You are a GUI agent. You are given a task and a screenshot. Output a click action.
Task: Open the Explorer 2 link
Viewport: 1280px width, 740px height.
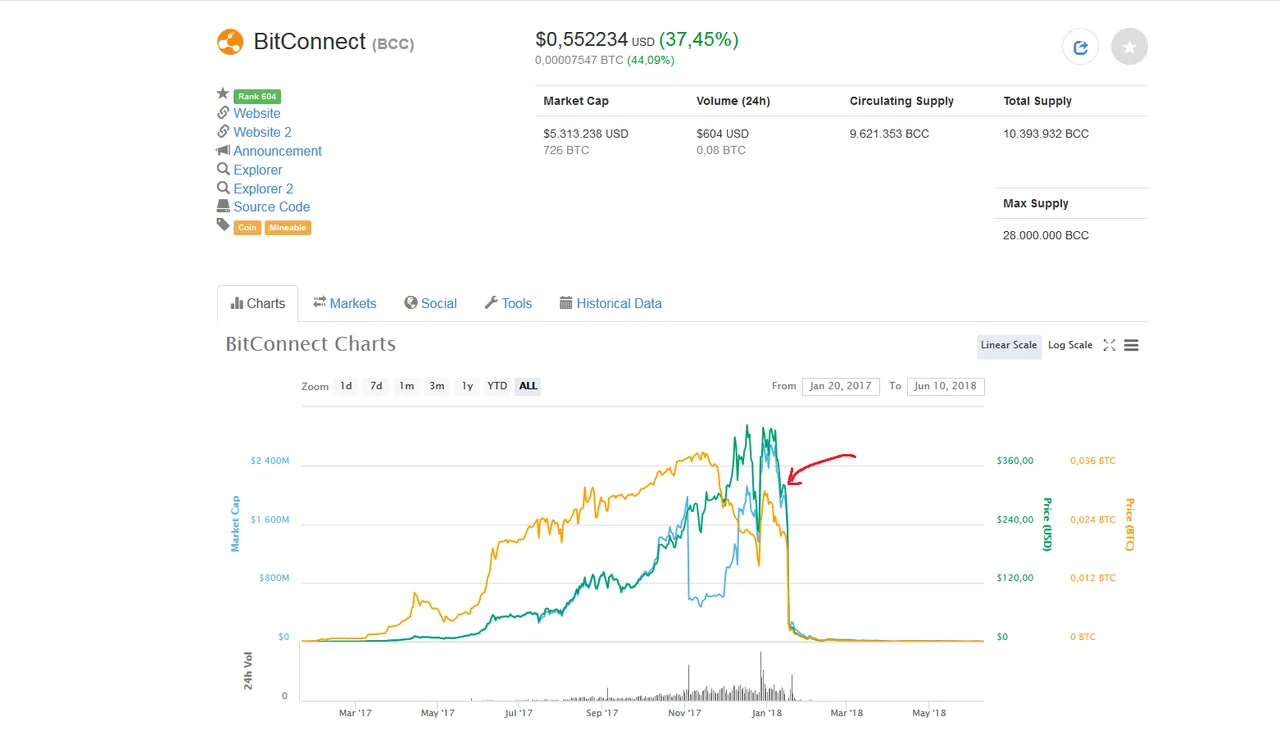[264, 189]
